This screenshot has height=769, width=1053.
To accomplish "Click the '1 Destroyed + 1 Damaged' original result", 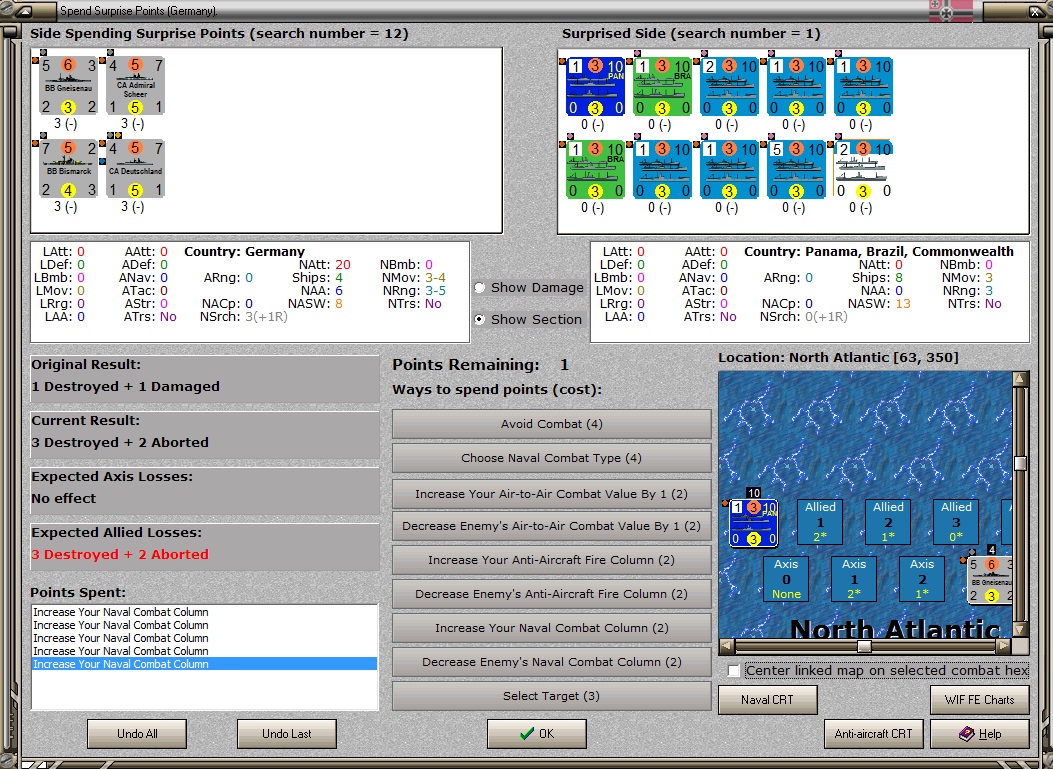I will point(126,387).
